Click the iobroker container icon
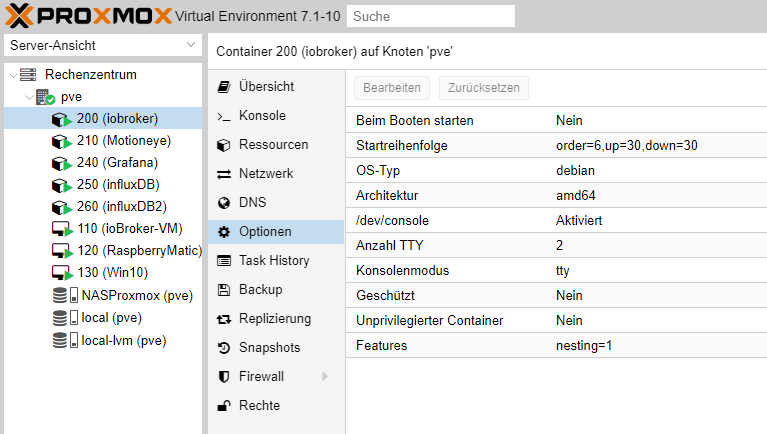Screen dimensions: 767x434 [x=62, y=120]
